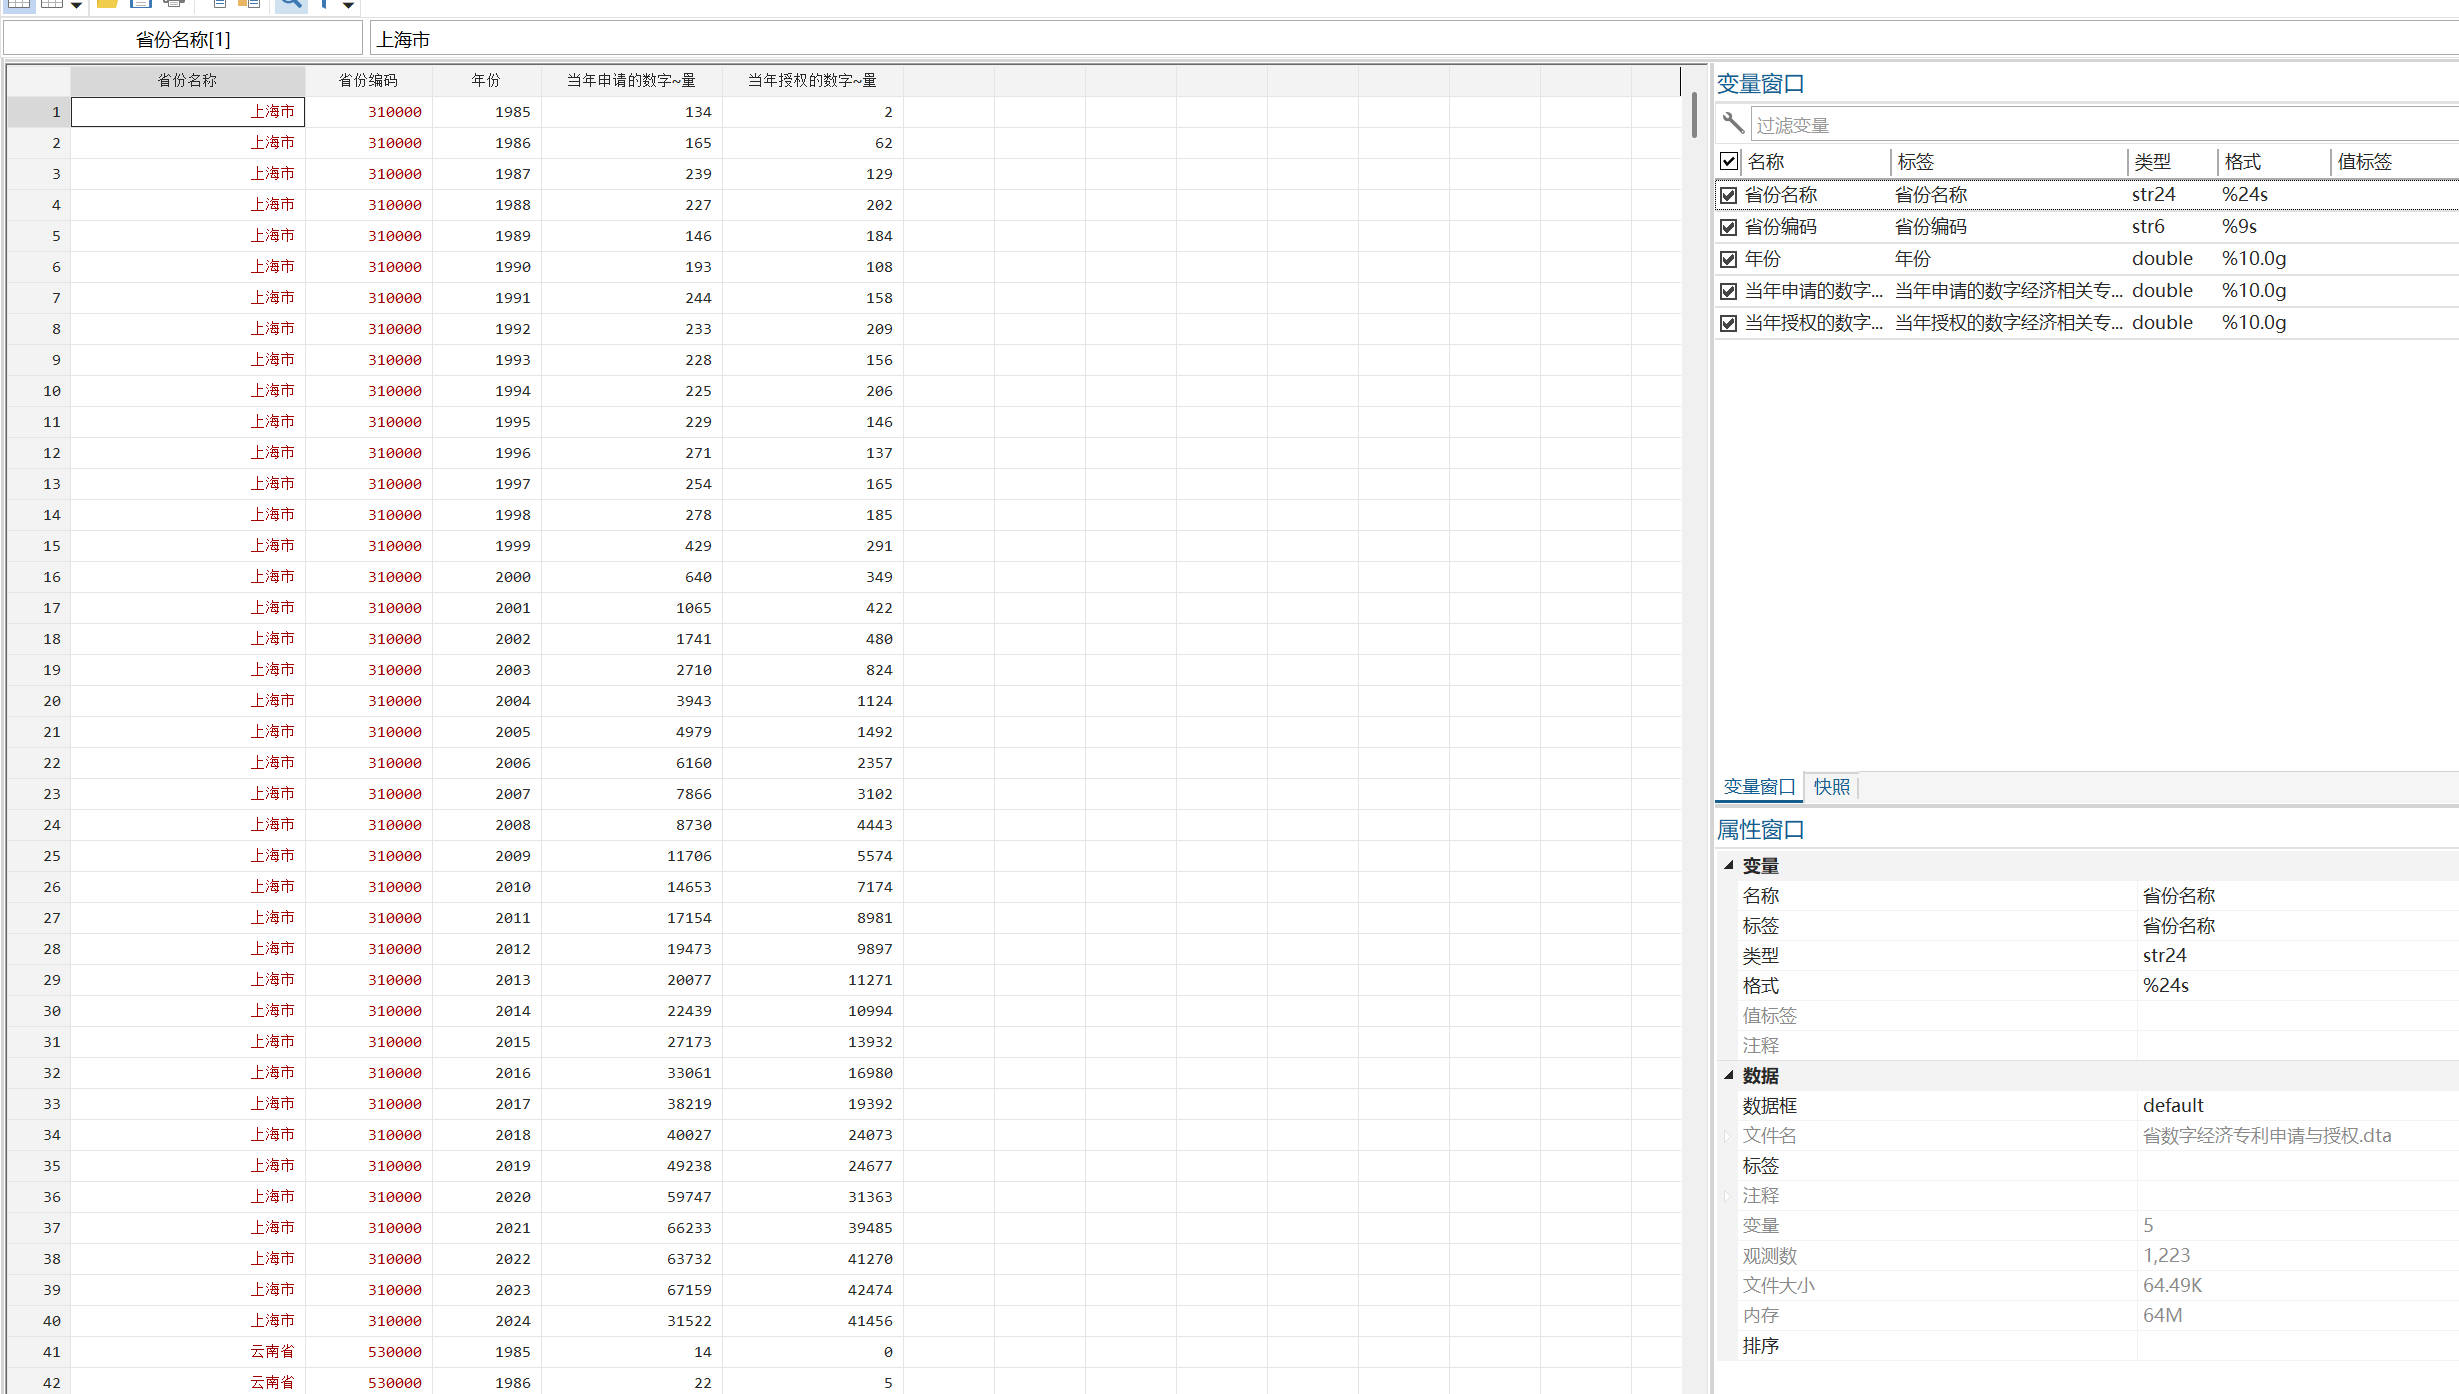
Task: Click the folder Open file toolbar icon
Action: pos(107,4)
